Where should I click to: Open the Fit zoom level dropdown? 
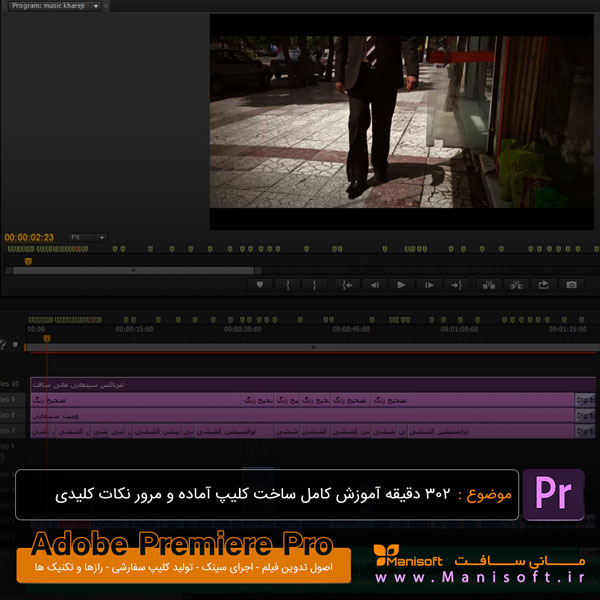[88, 238]
